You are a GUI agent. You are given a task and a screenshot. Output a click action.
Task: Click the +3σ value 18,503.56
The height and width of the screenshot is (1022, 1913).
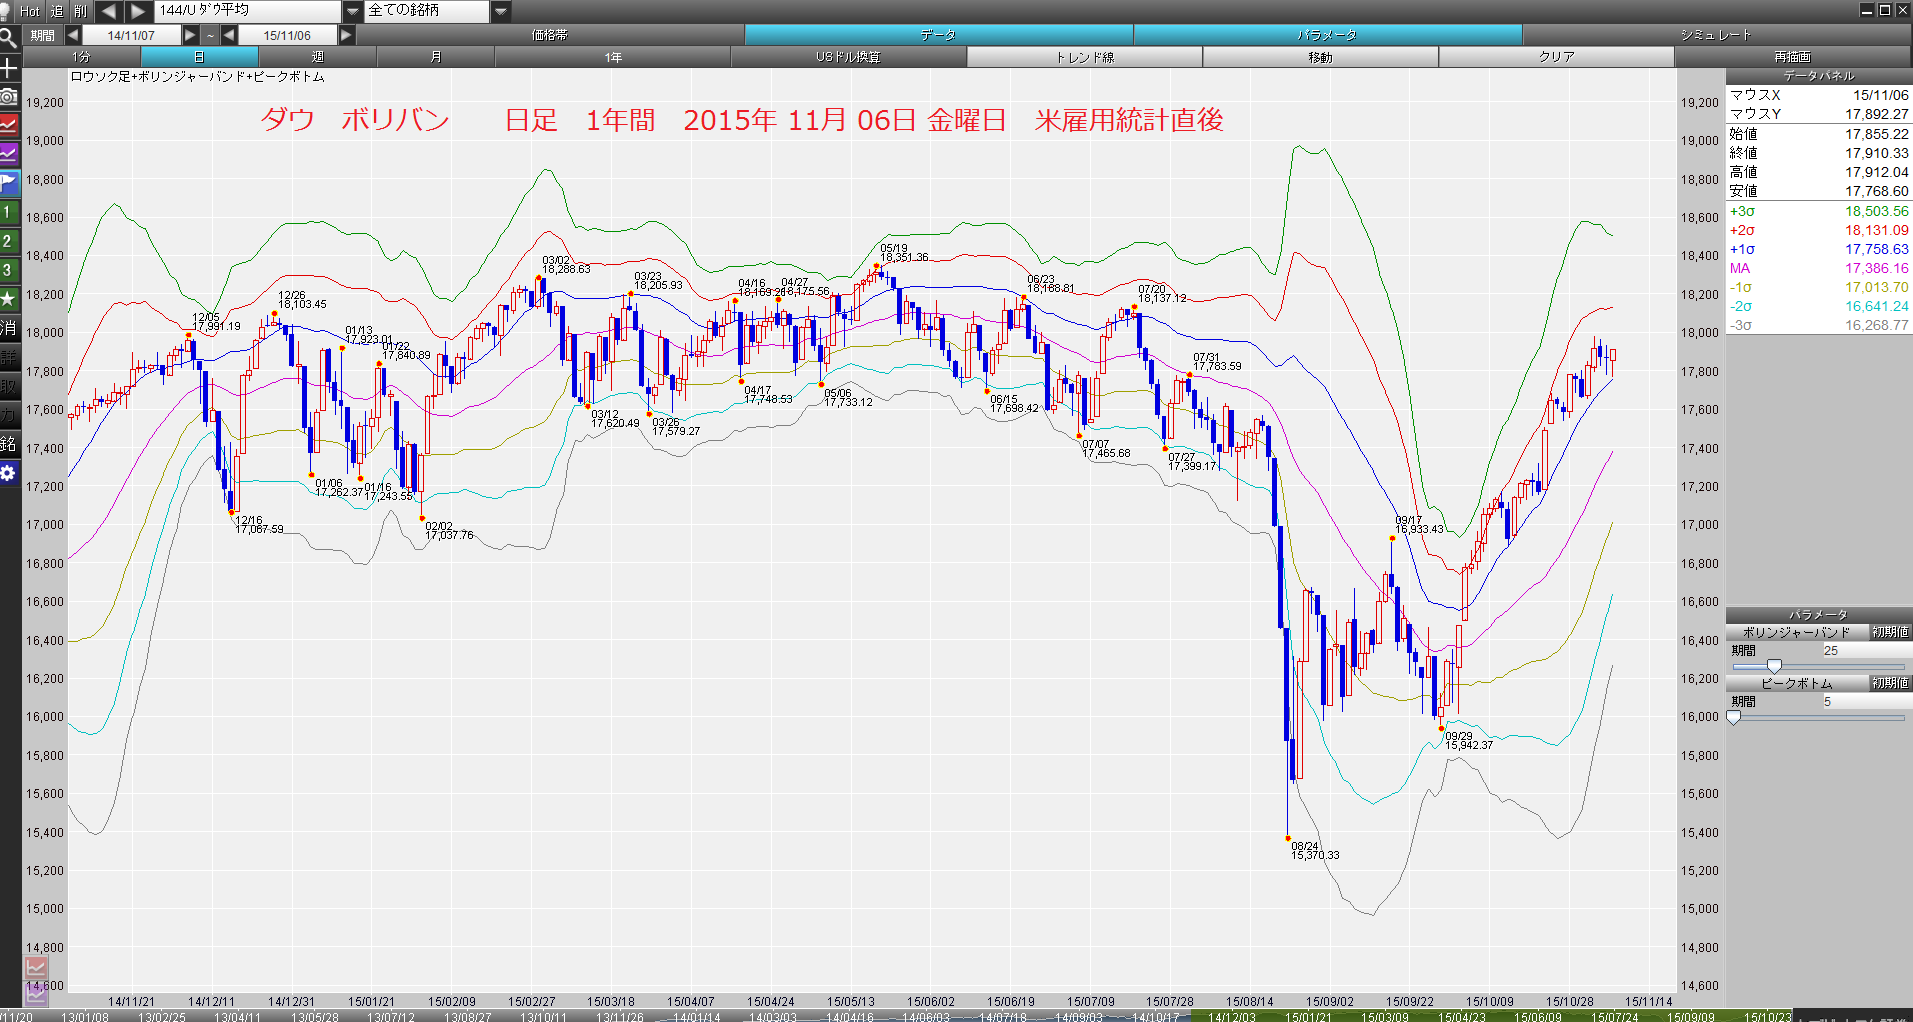coord(1876,211)
